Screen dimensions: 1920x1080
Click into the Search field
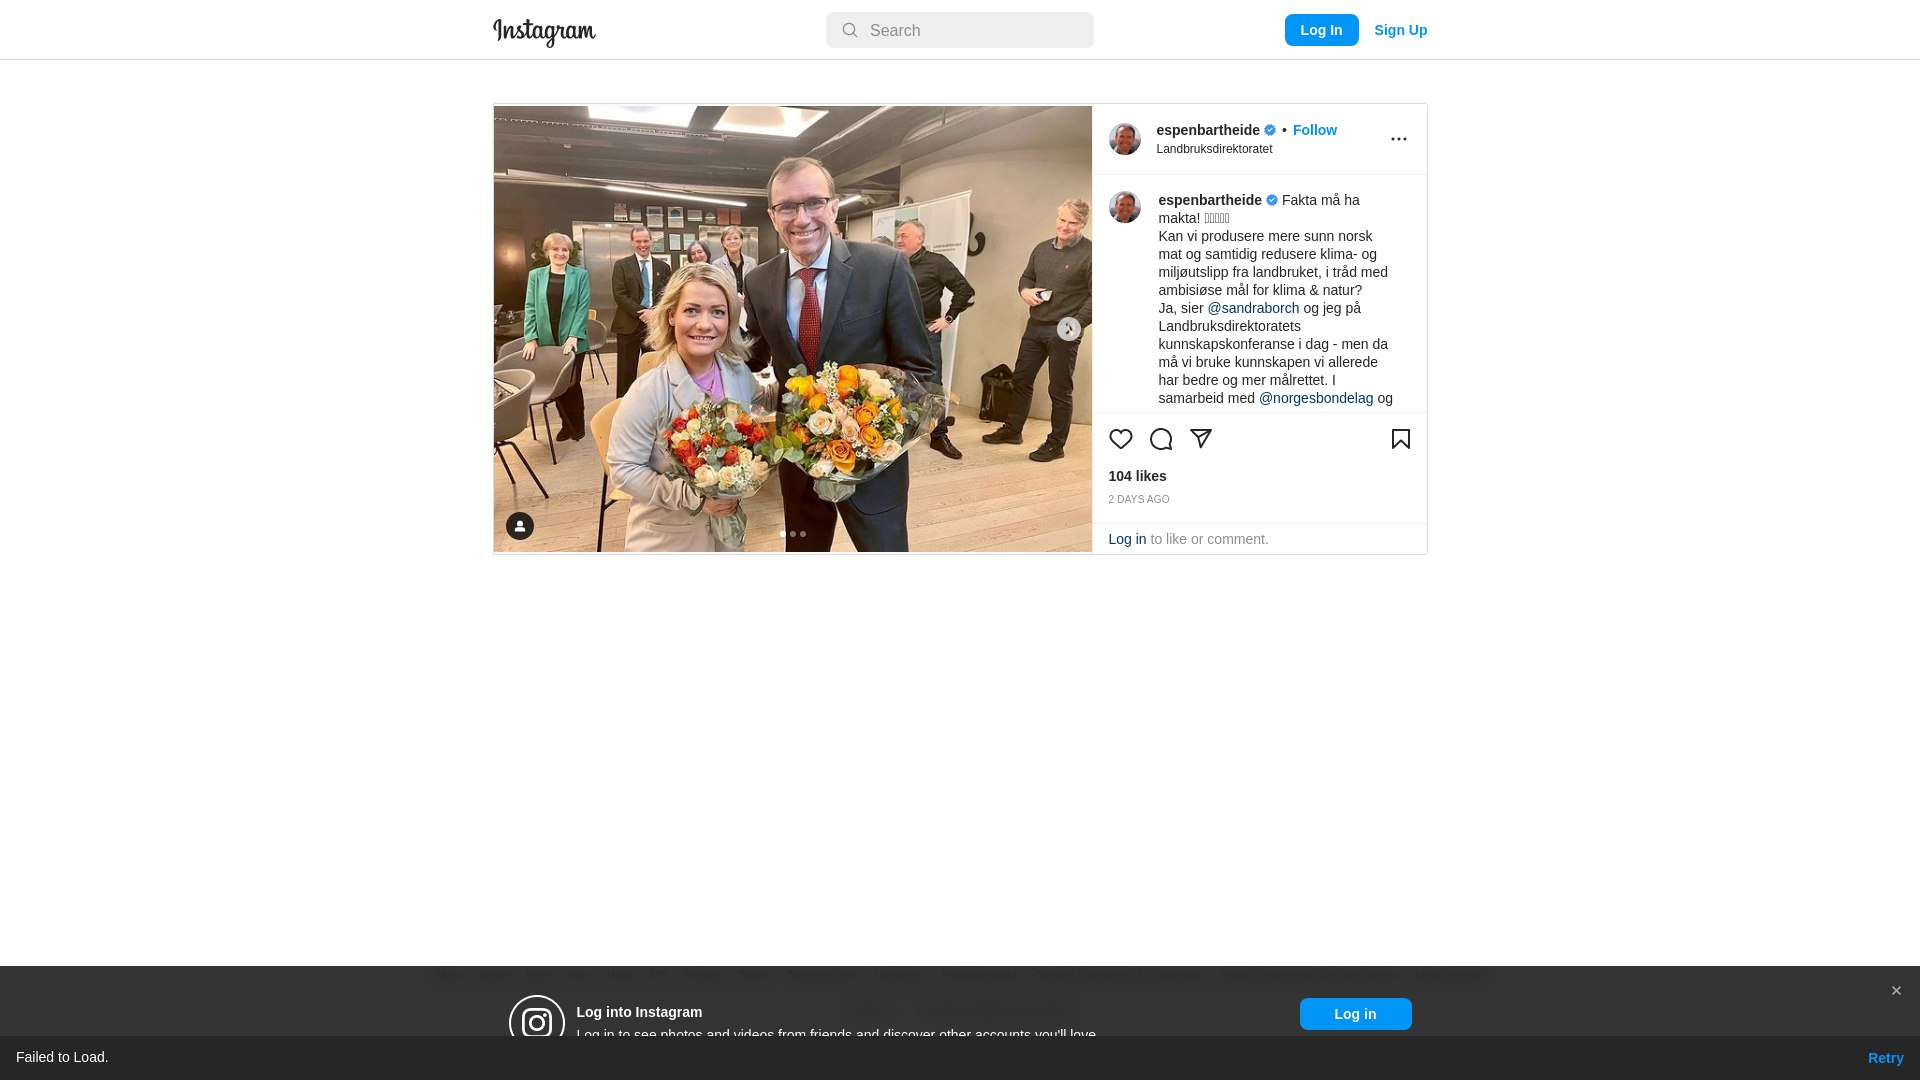point(959,30)
